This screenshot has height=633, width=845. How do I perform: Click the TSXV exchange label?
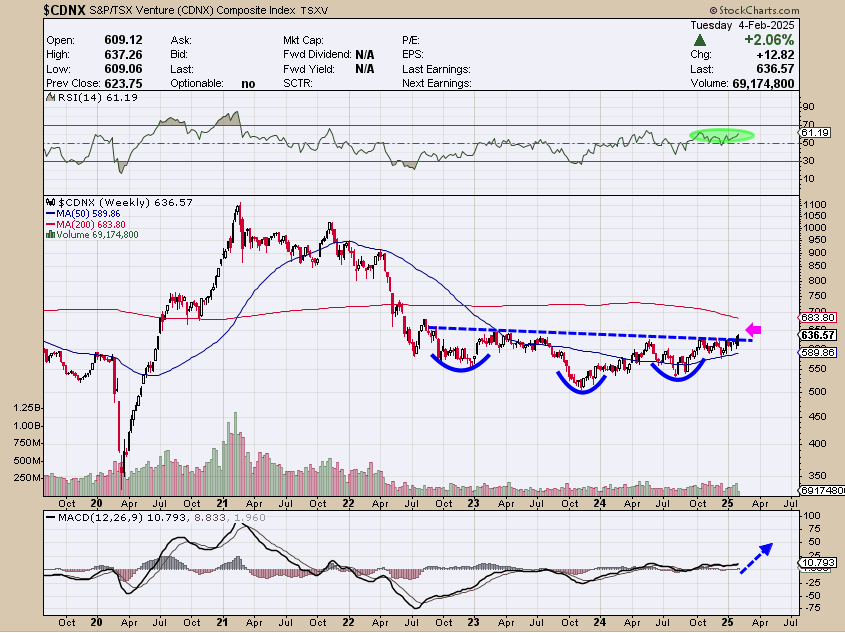pyautogui.click(x=314, y=10)
